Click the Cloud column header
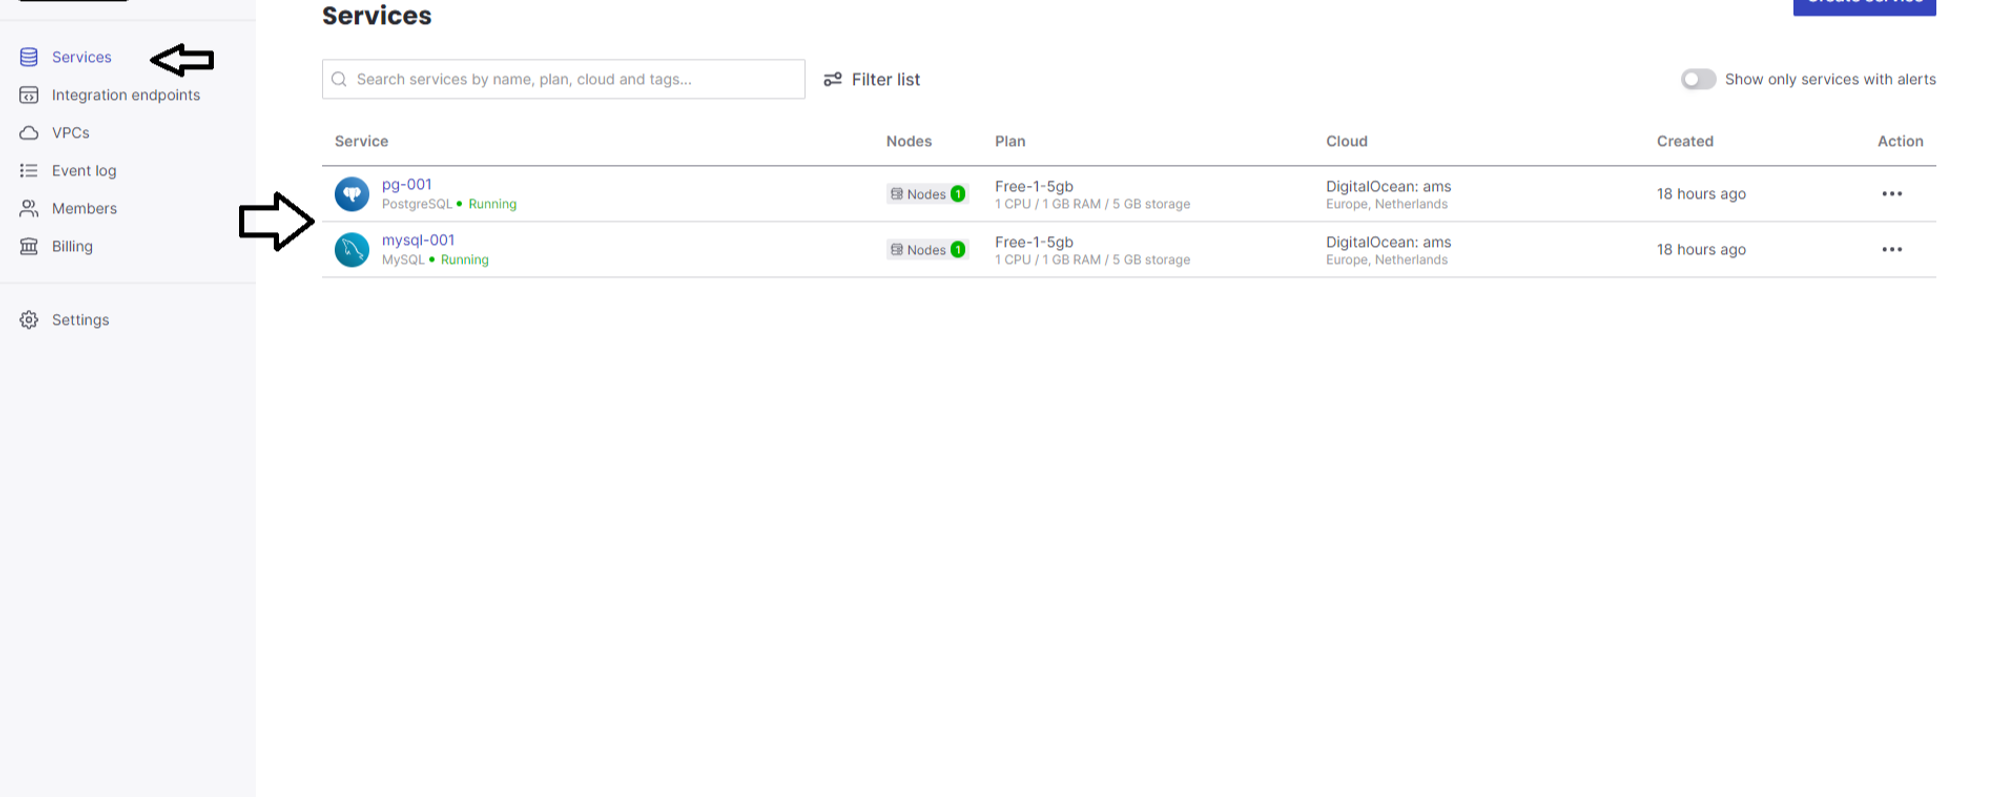 coord(1347,141)
